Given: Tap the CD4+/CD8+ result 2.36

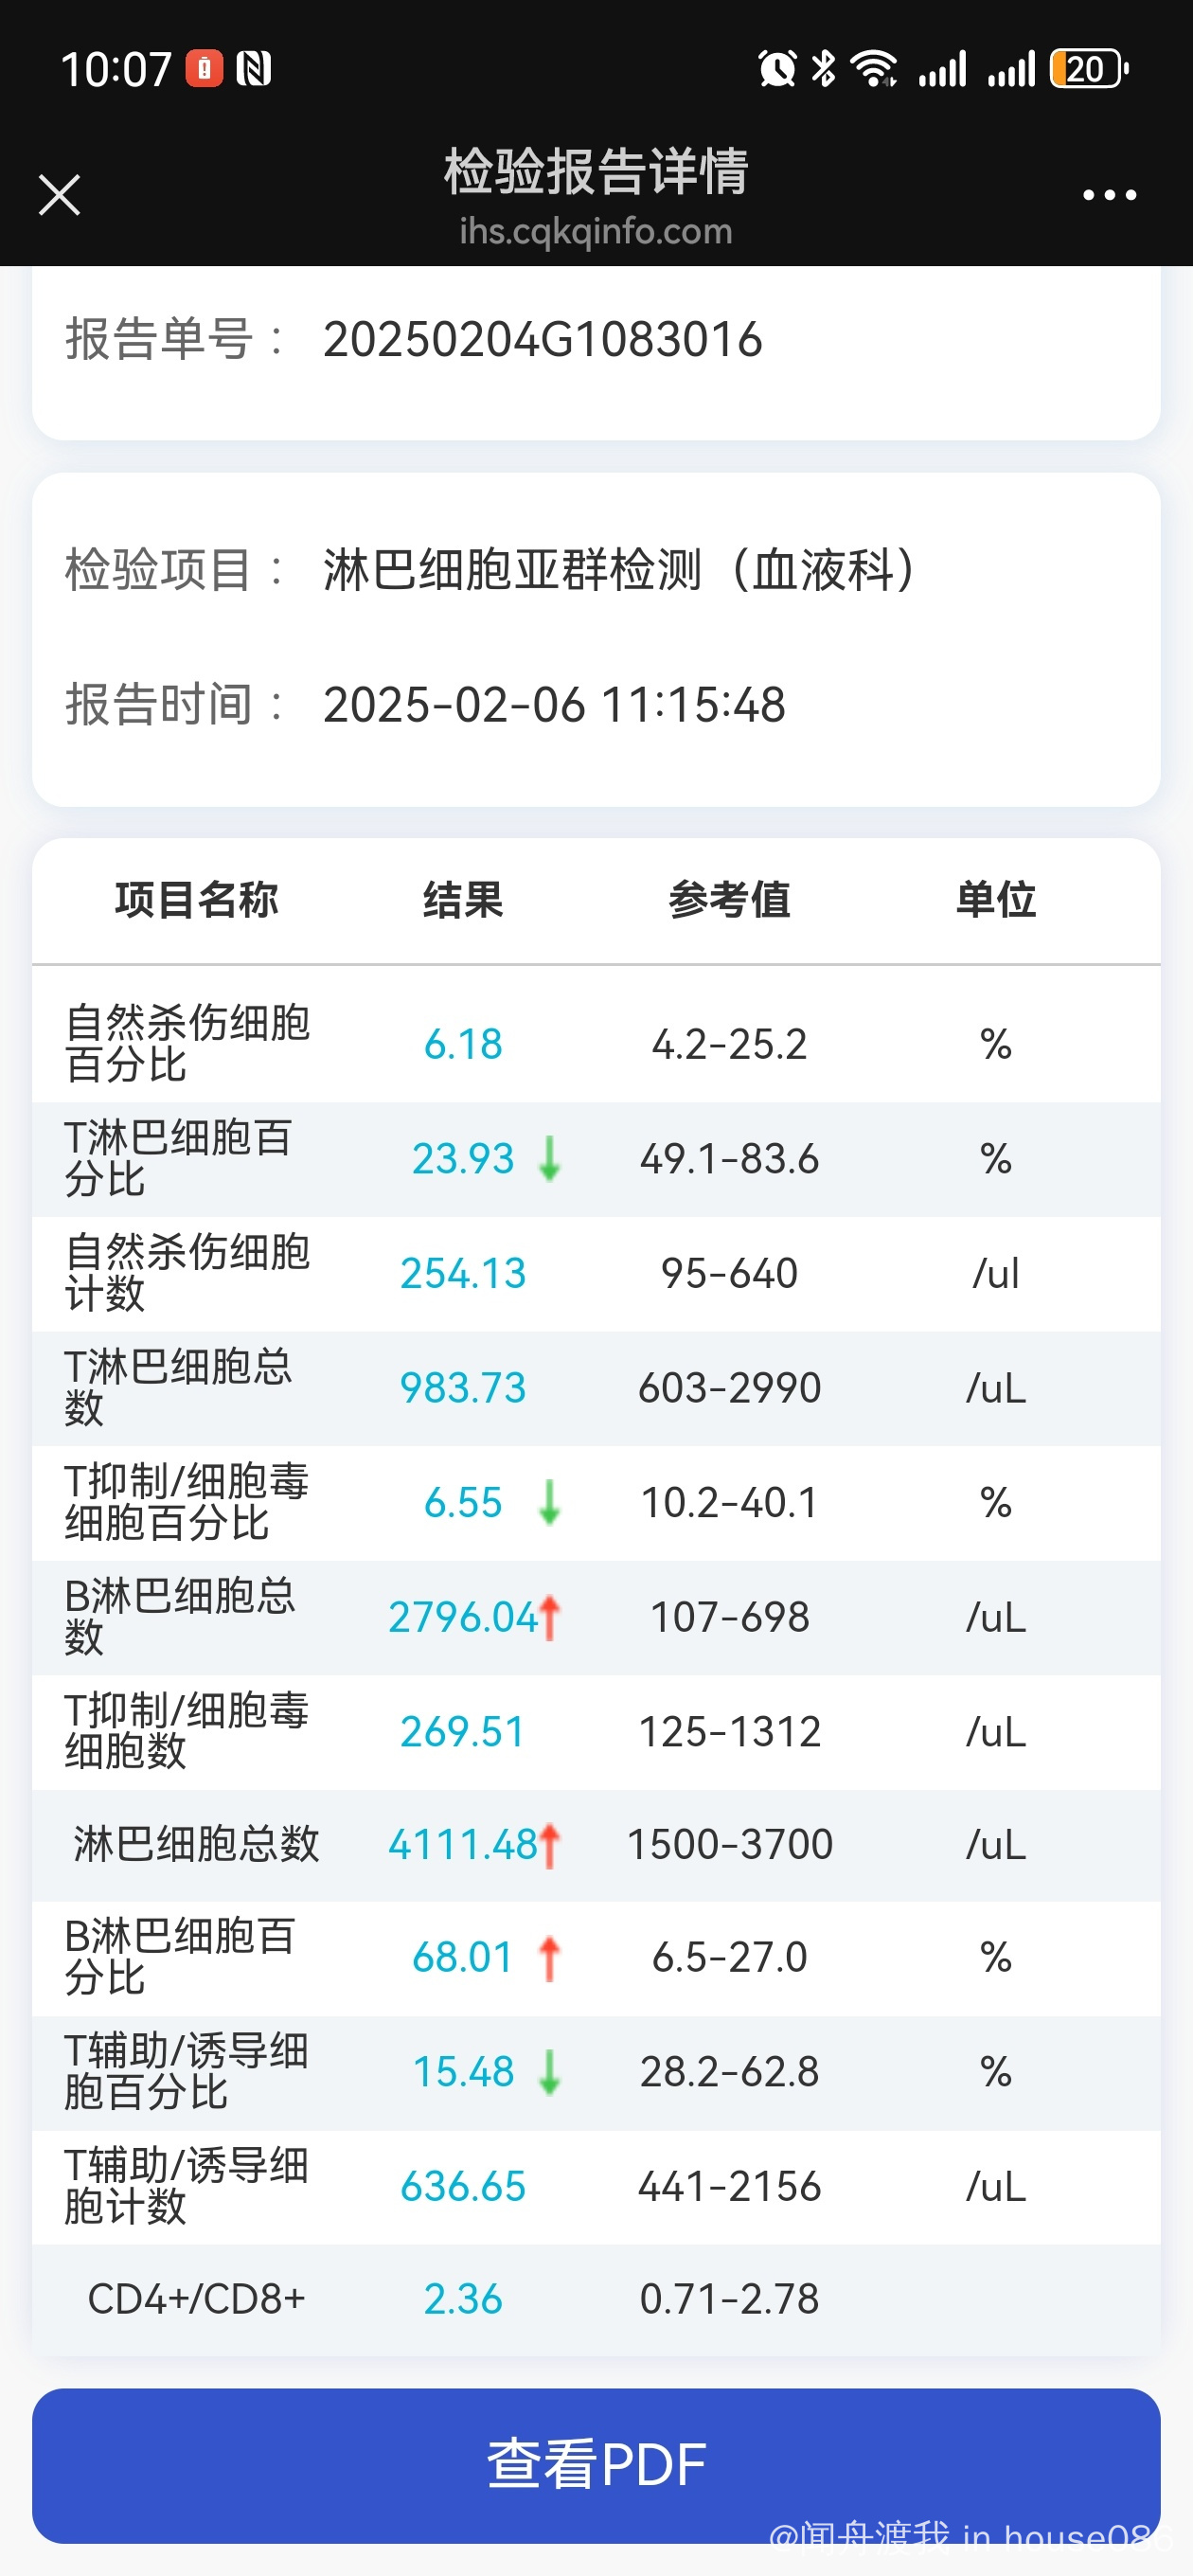Looking at the screenshot, I should [x=463, y=2299].
